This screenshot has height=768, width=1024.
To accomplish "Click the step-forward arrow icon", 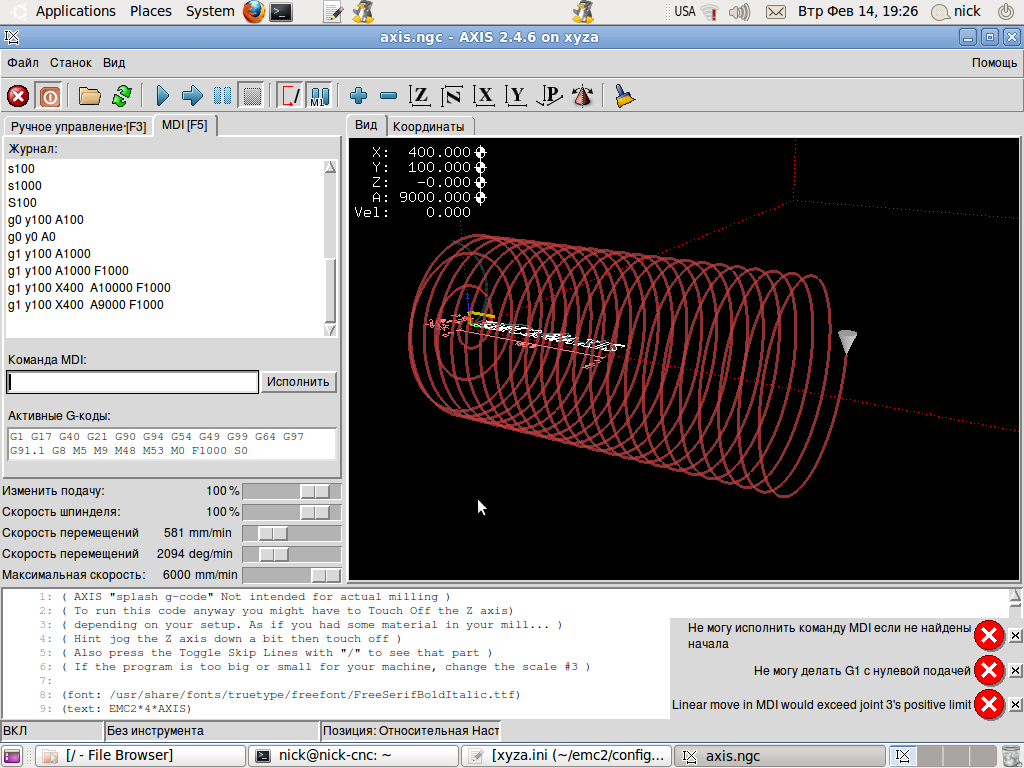I will (192, 96).
